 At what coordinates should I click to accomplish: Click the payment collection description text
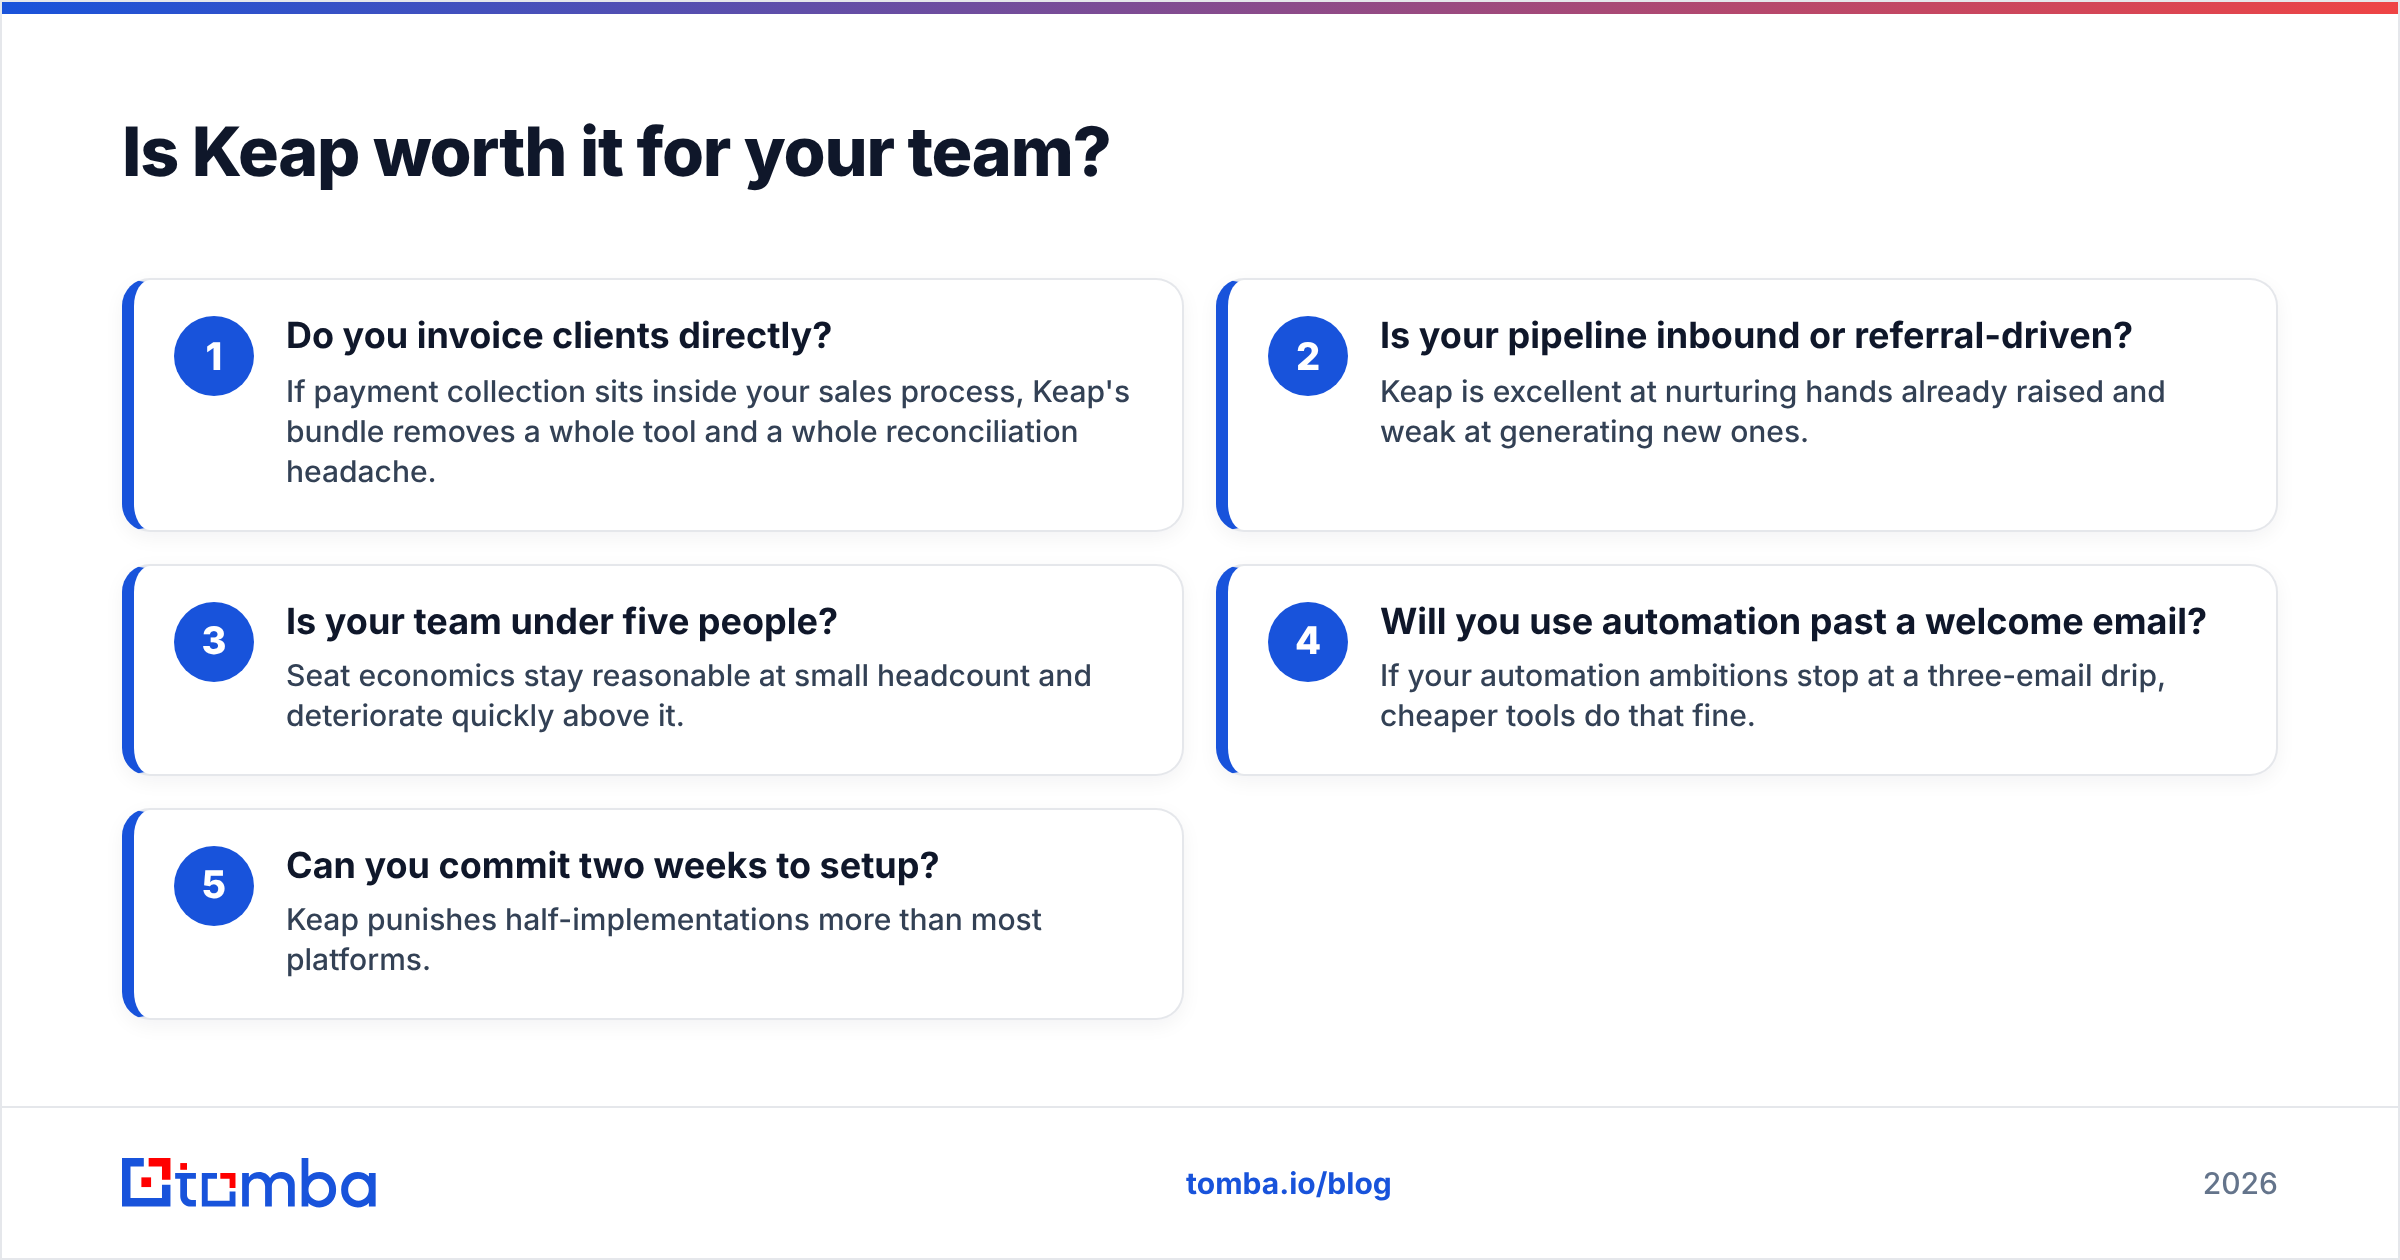[708, 432]
